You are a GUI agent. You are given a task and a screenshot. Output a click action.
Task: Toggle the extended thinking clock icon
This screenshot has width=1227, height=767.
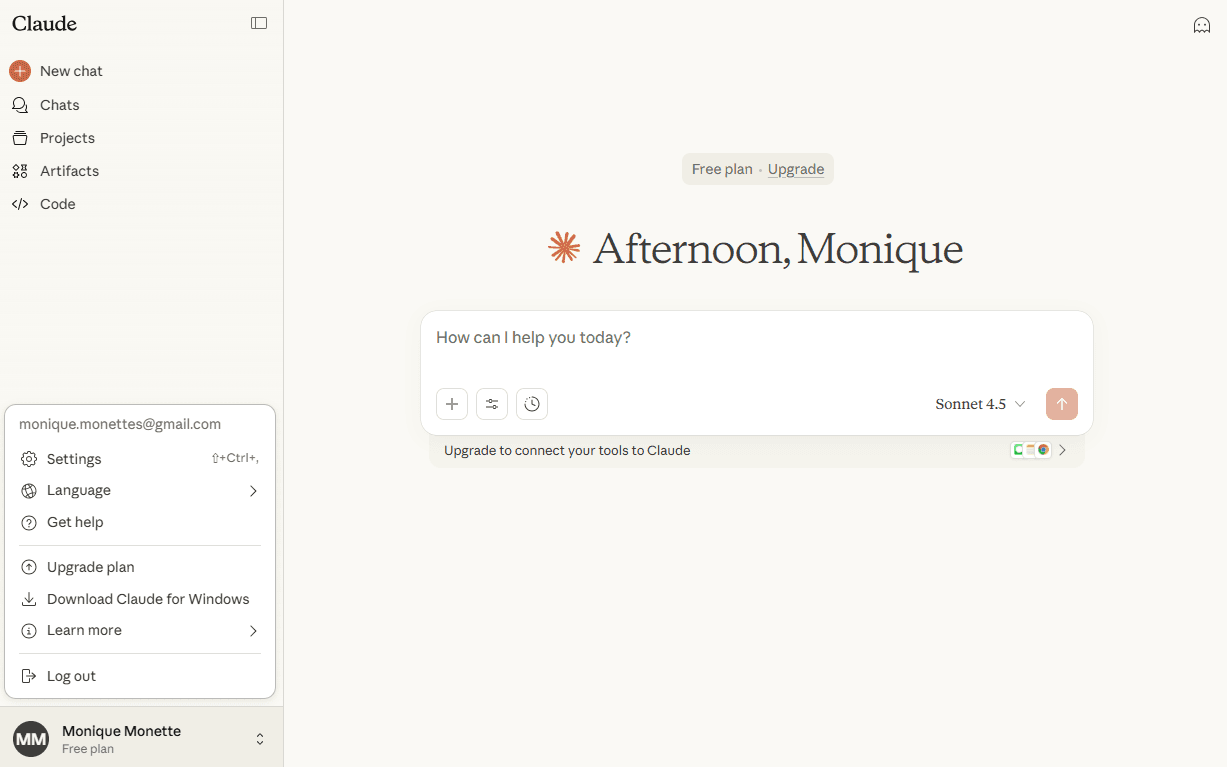pyautogui.click(x=532, y=404)
